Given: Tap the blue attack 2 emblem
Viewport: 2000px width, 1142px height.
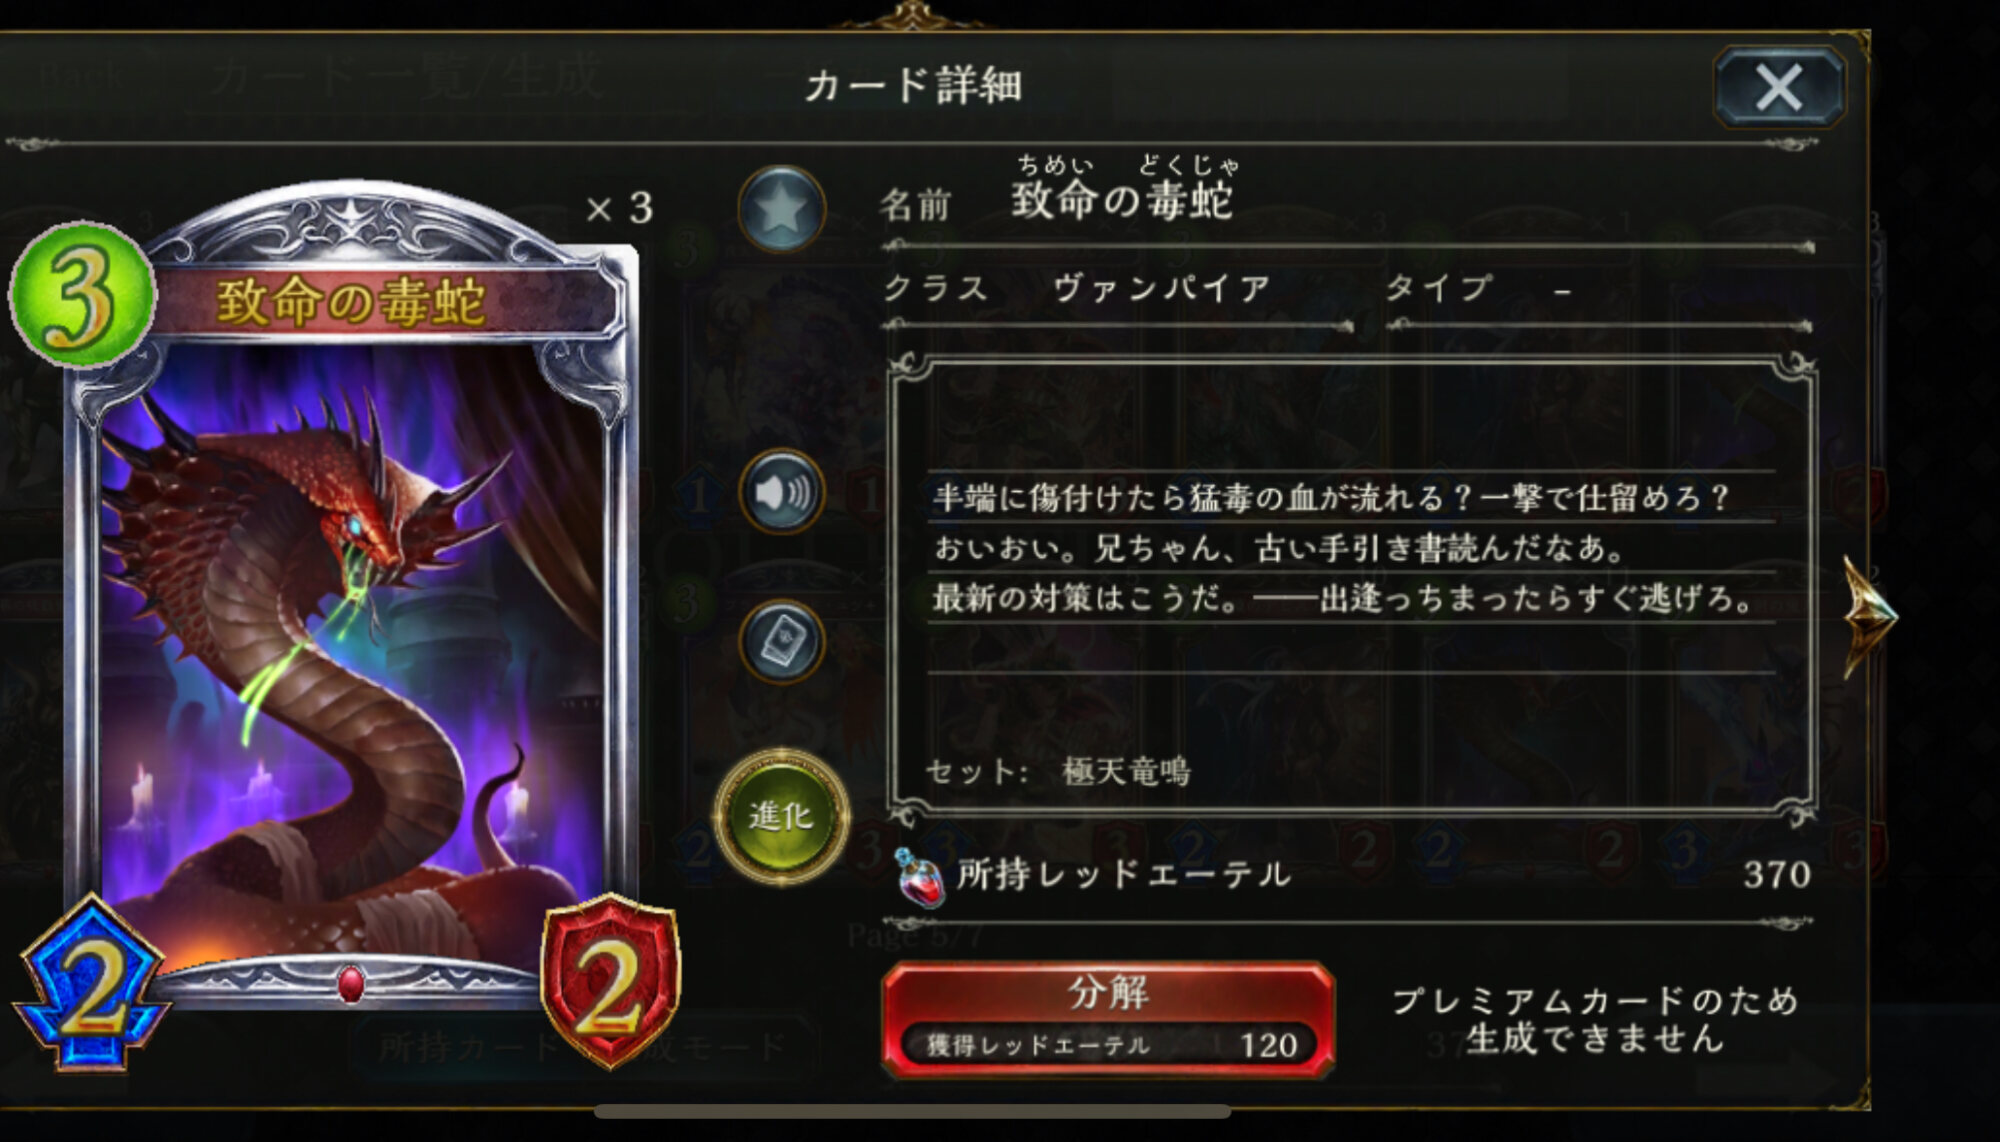Looking at the screenshot, I should point(92,983).
